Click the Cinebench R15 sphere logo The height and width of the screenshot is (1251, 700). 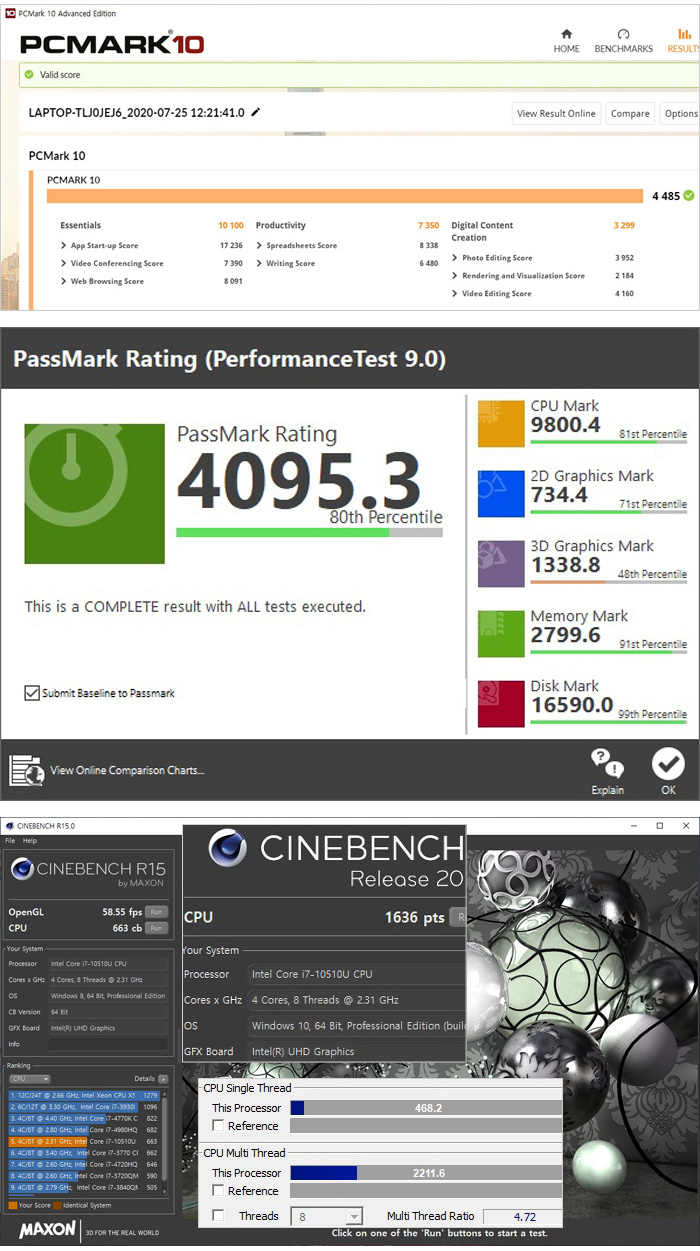coord(22,870)
